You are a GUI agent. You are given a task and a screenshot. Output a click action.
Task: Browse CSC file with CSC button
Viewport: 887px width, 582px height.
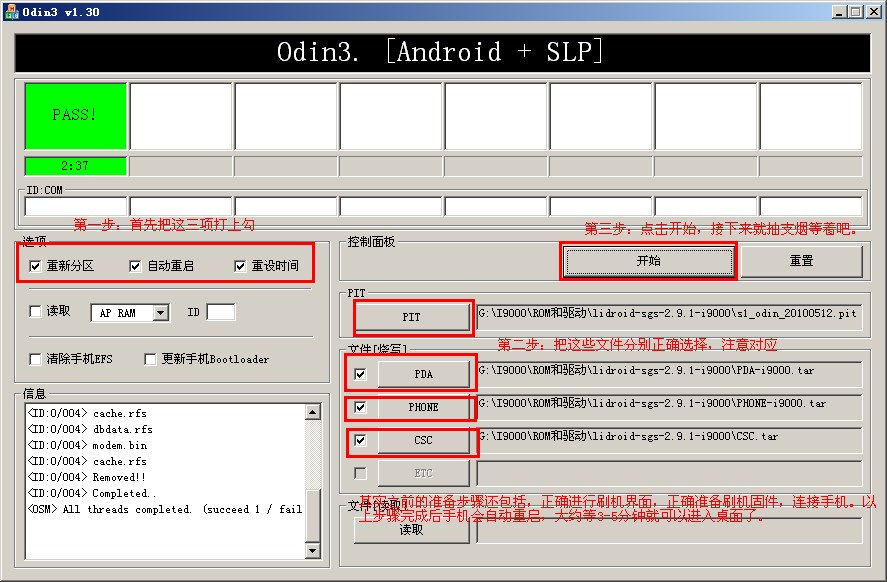coord(413,441)
